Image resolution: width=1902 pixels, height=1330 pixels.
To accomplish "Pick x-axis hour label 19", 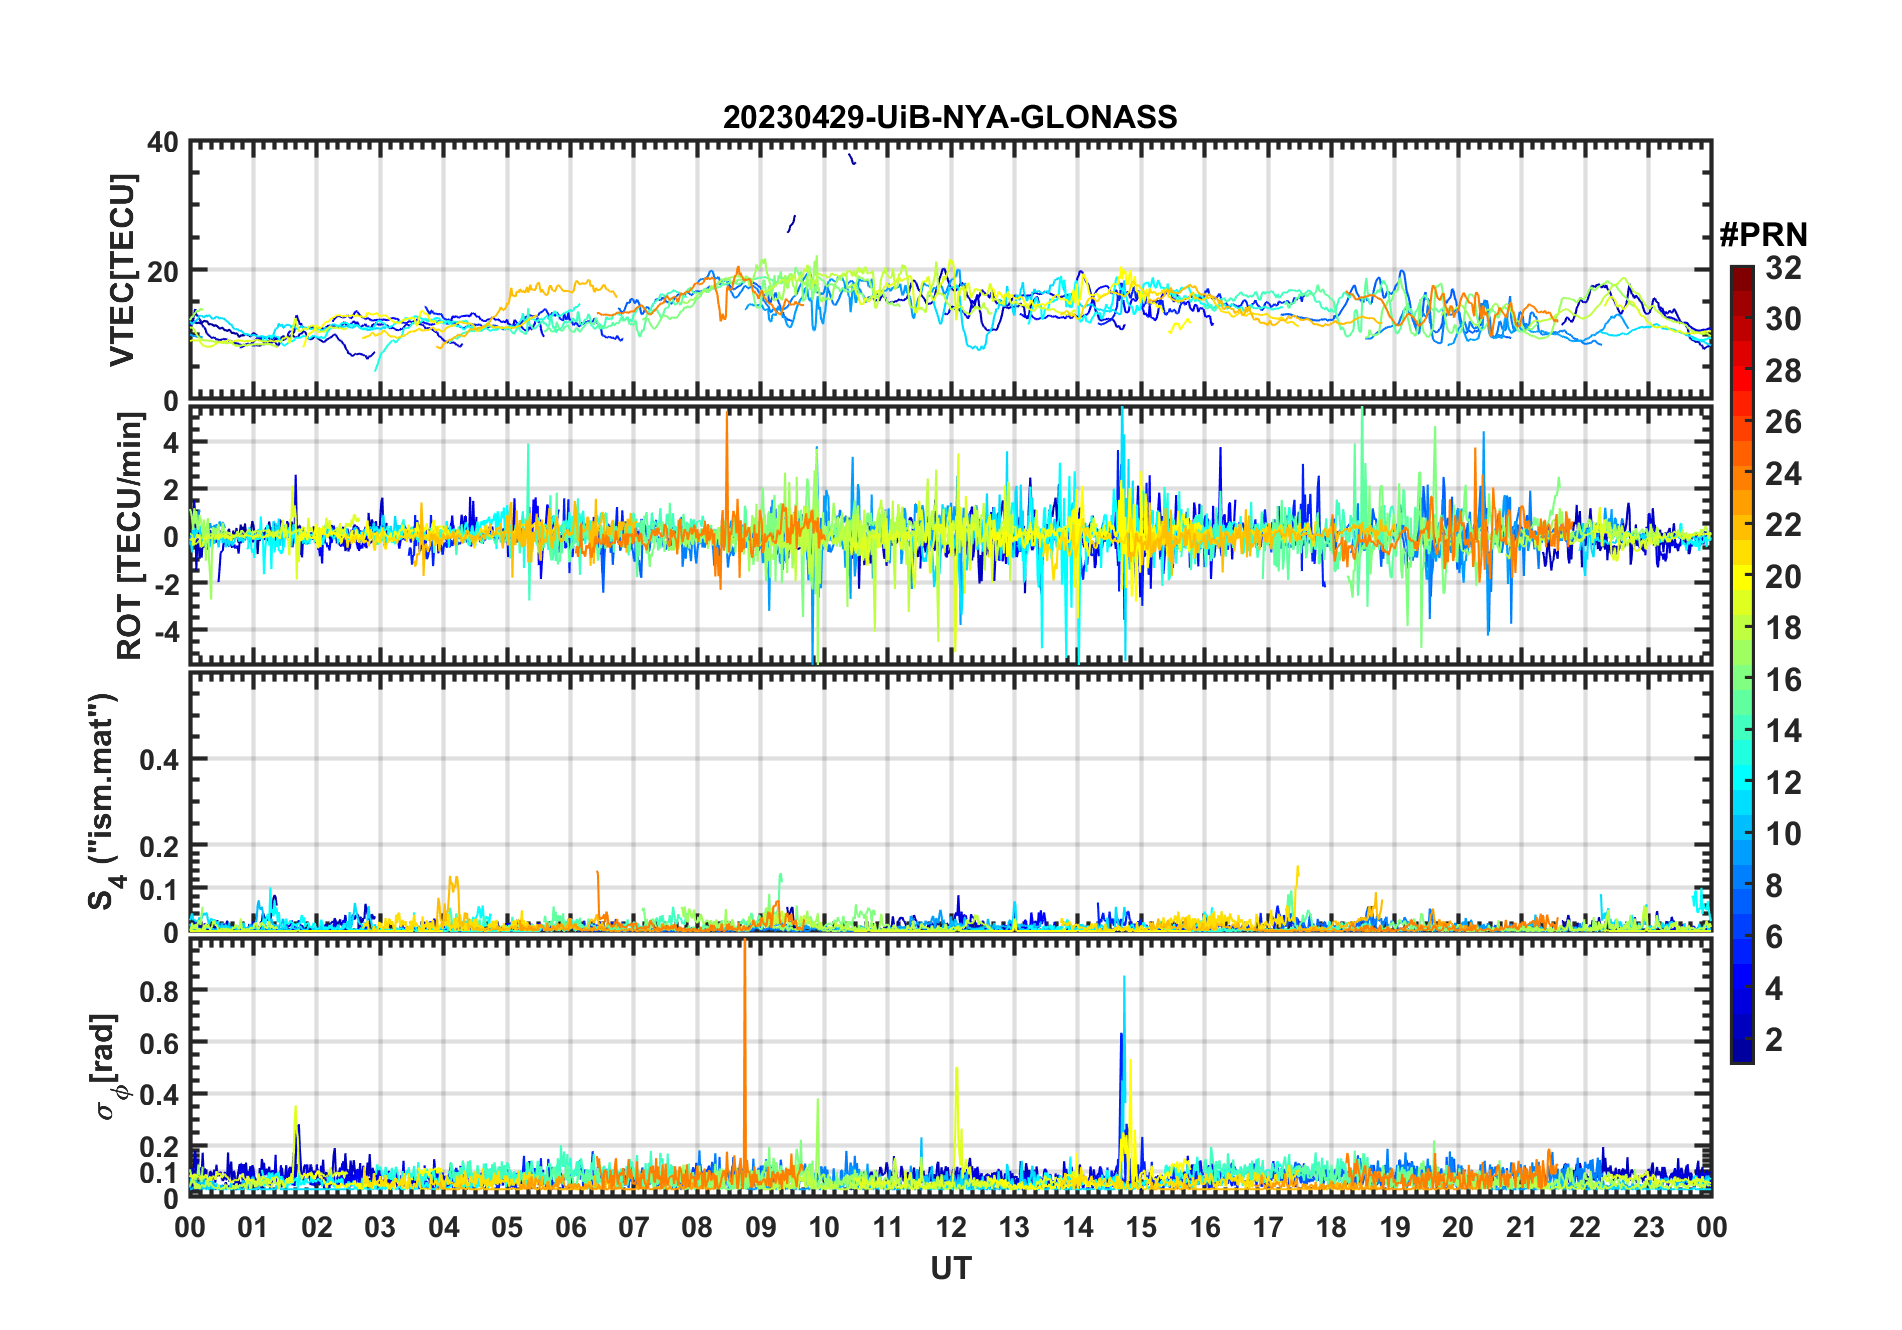I will (1395, 1228).
